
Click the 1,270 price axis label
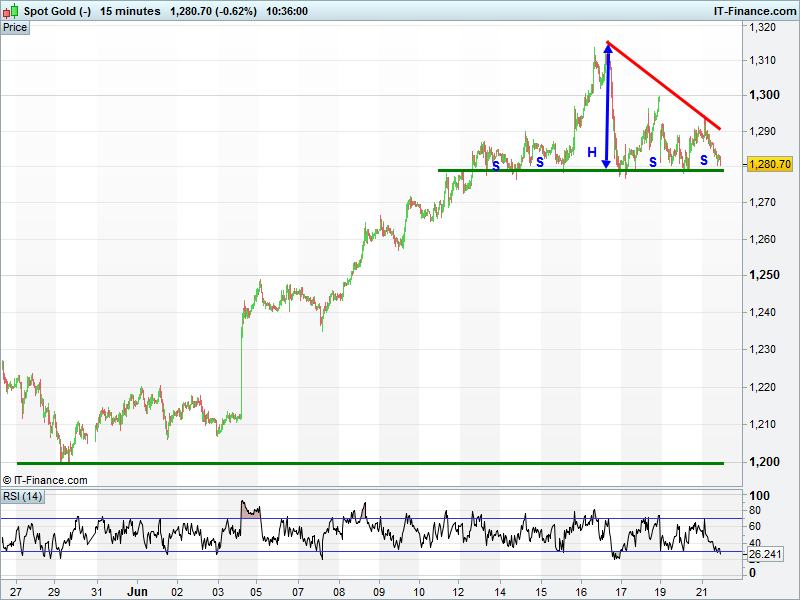pyautogui.click(x=762, y=203)
